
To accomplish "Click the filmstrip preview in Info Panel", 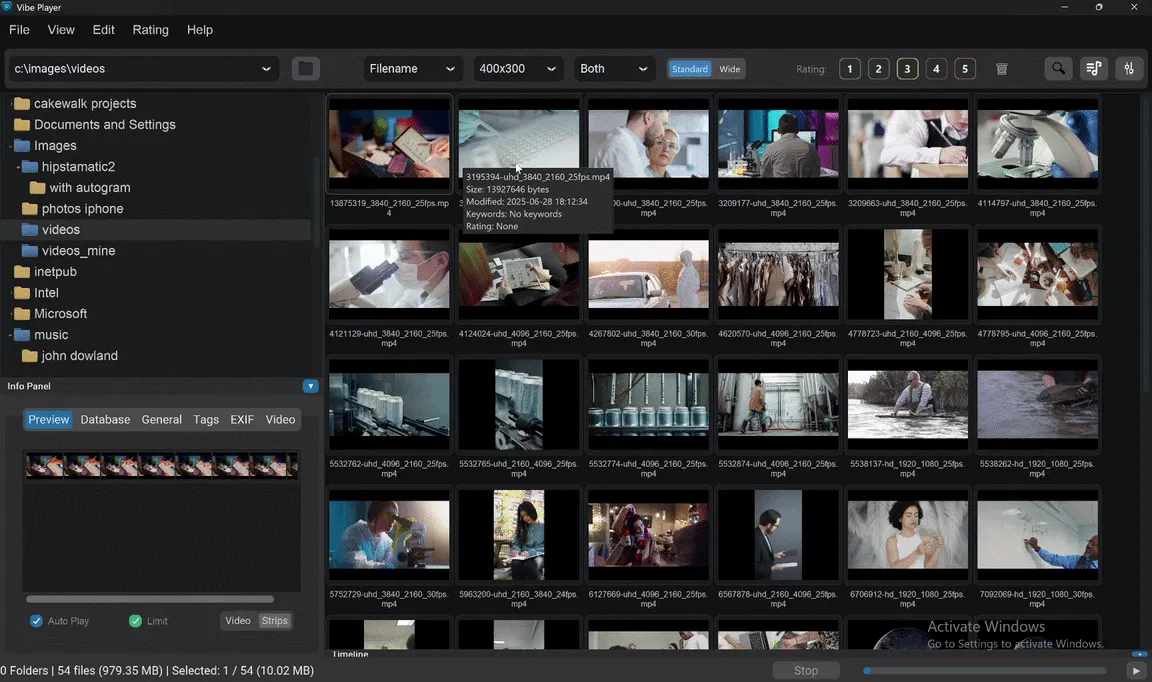I will tap(162, 465).
